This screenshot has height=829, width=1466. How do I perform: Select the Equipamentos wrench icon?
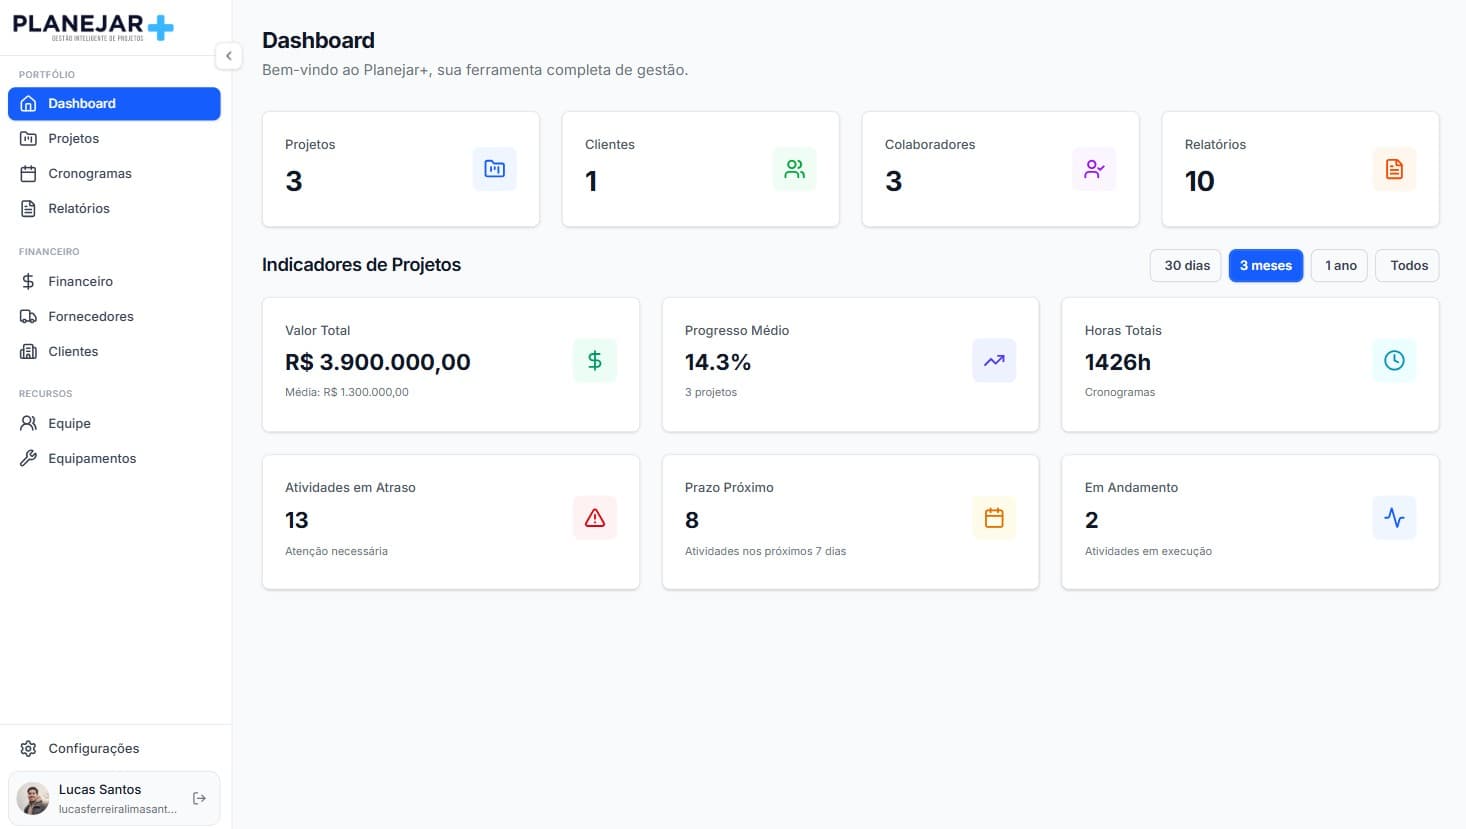pos(29,458)
